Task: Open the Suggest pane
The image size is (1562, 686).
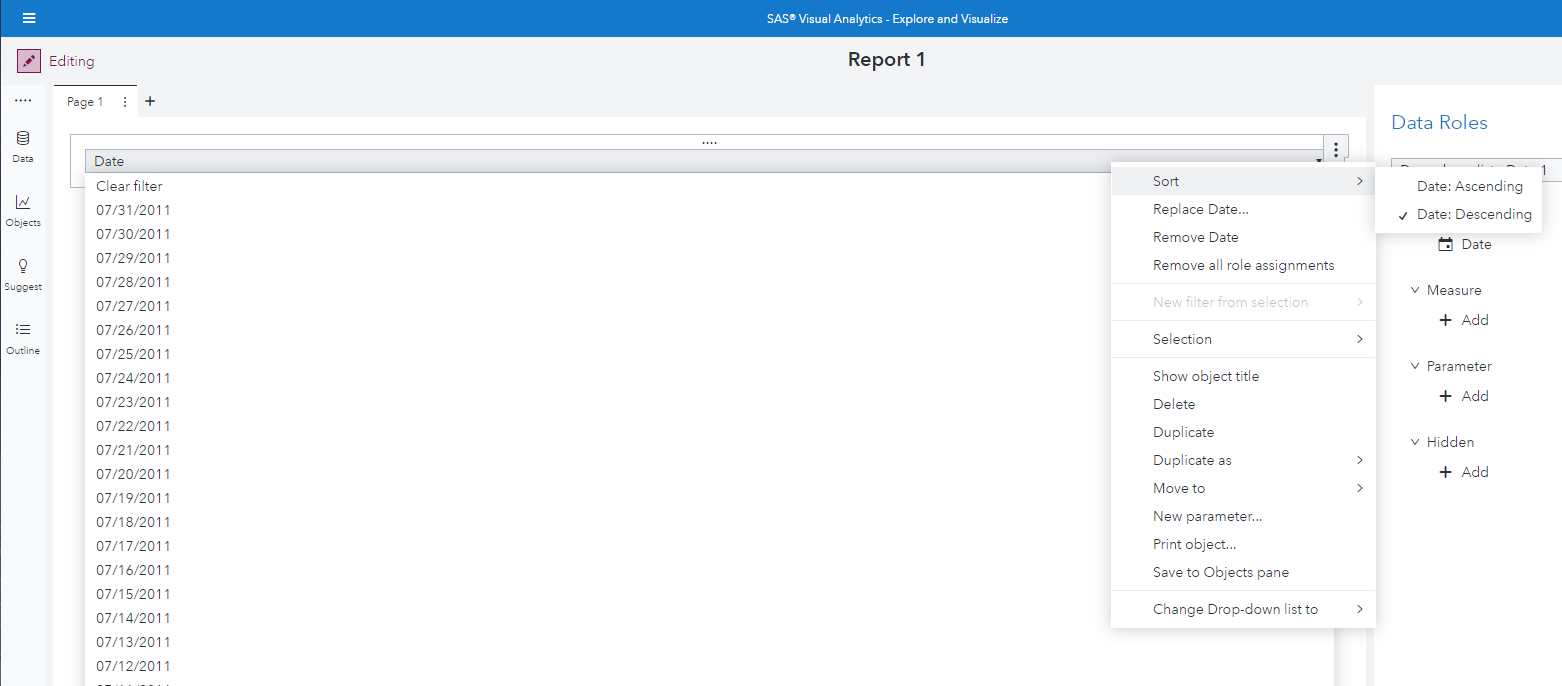Action: [x=22, y=274]
